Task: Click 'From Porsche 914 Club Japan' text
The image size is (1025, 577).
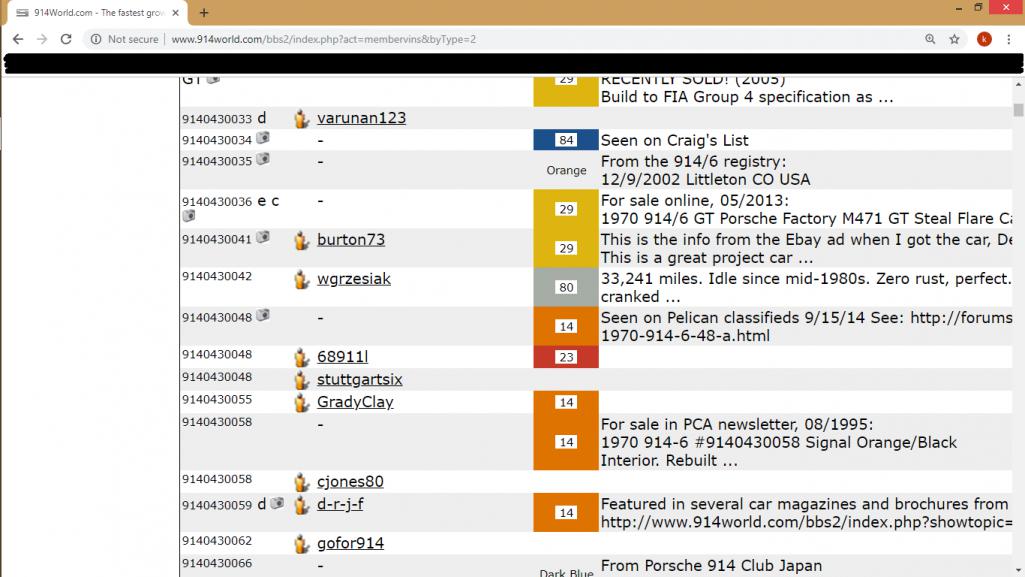Action: (x=711, y=565)
